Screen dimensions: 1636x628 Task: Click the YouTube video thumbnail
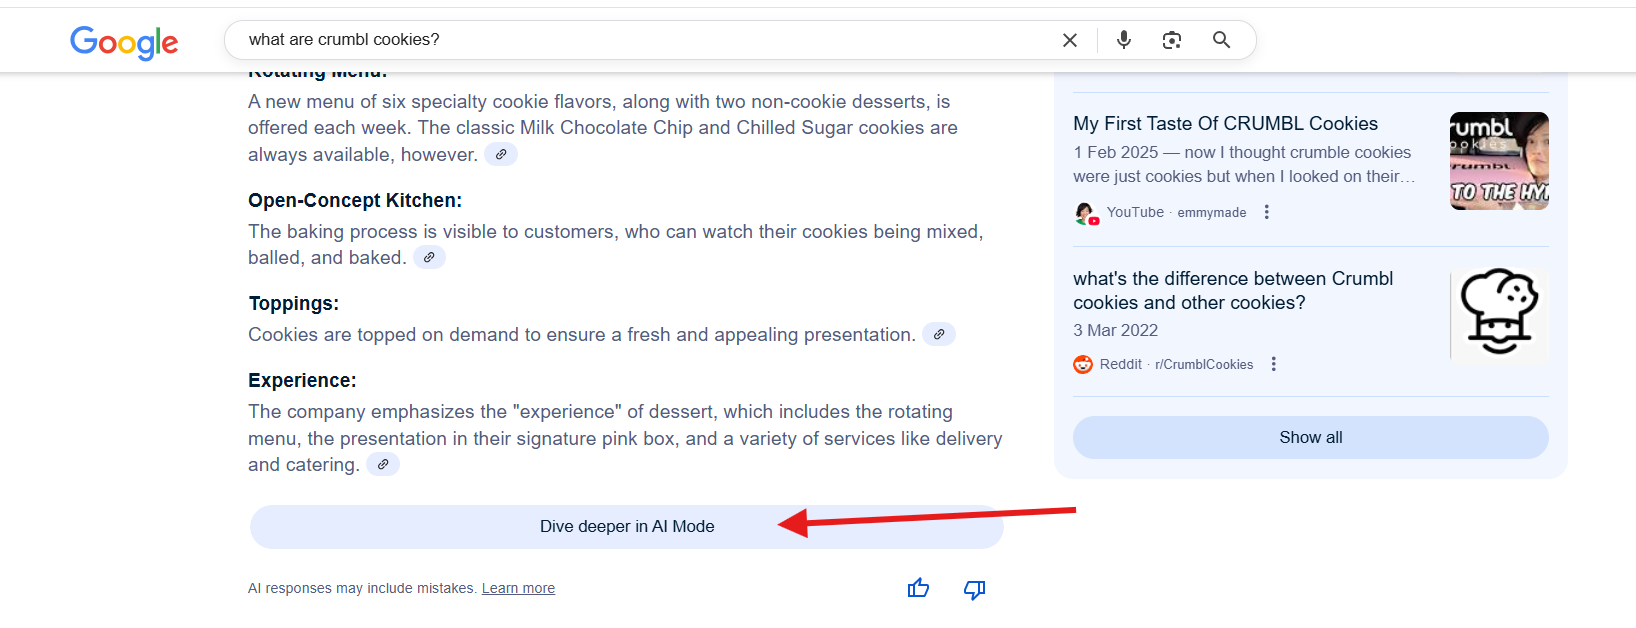1498,161
